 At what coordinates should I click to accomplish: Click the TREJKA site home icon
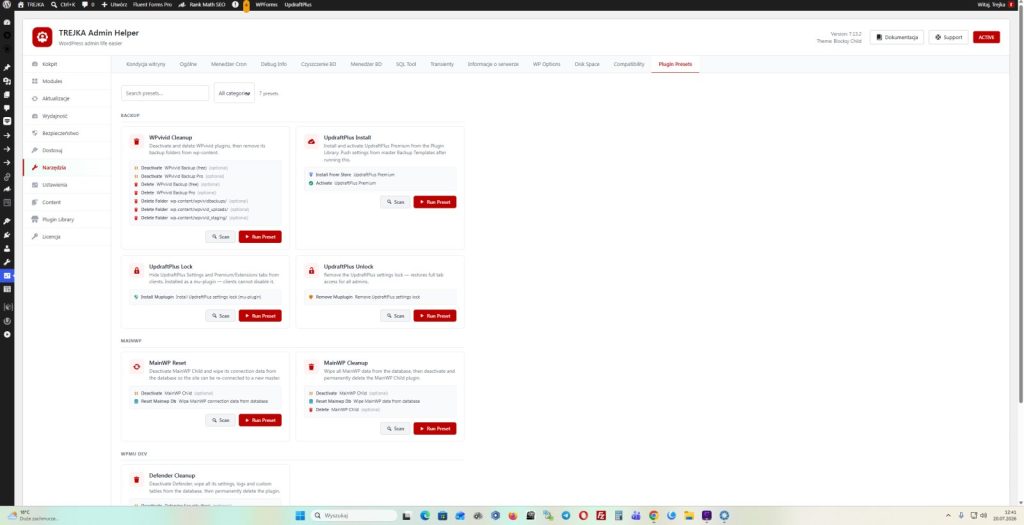pyautogui.click(x=20, y=4)
